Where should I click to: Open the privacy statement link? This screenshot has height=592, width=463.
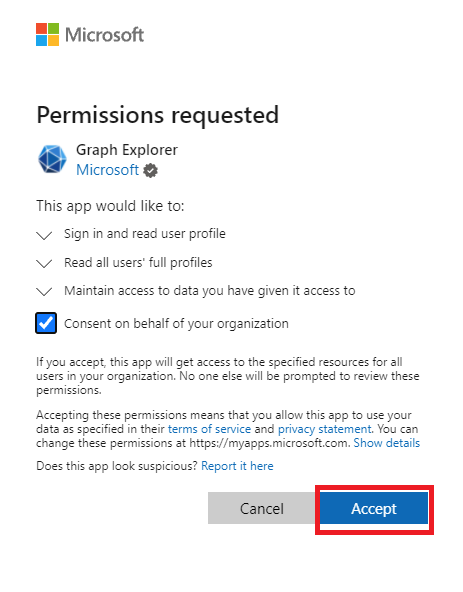click(325, 429)
